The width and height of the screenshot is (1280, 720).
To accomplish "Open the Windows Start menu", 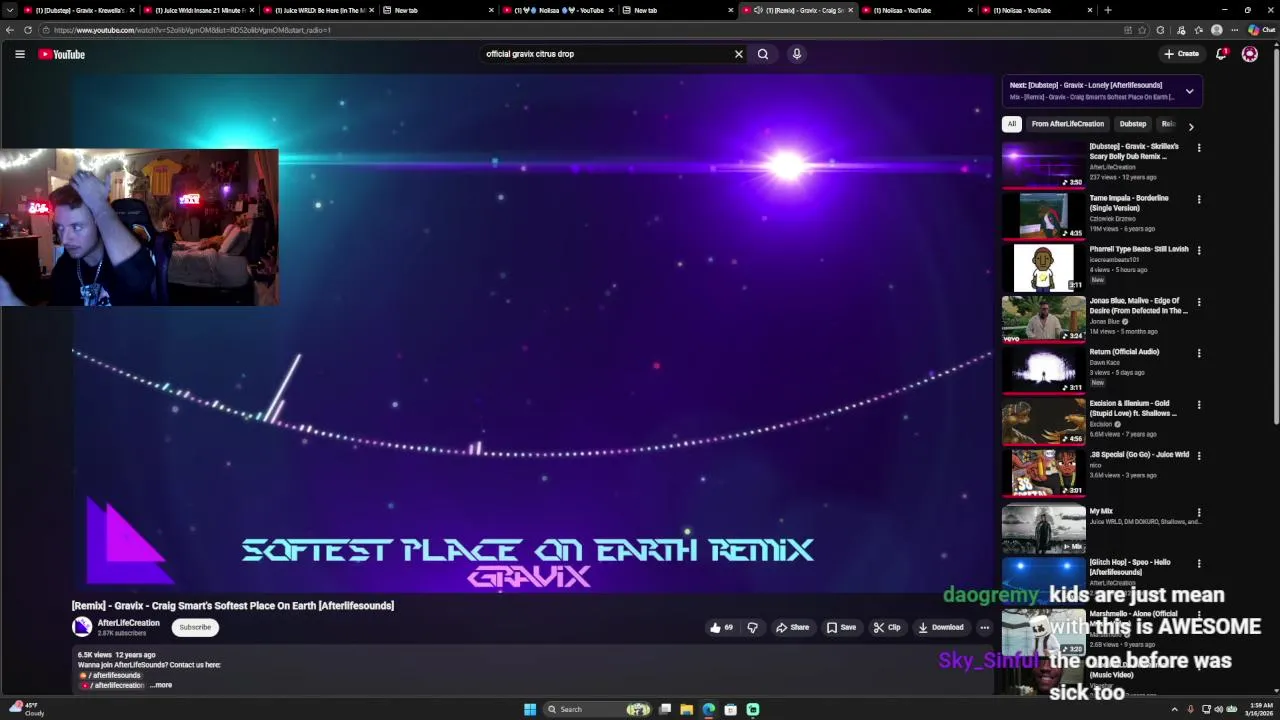I will point(530,709).
